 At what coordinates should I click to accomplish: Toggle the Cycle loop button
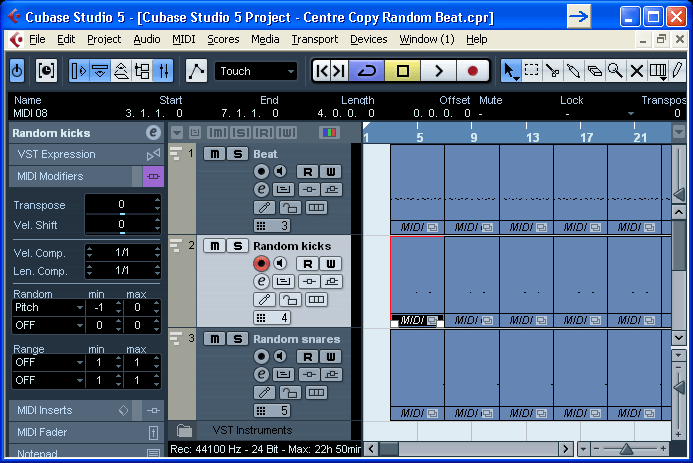point(366,71)
